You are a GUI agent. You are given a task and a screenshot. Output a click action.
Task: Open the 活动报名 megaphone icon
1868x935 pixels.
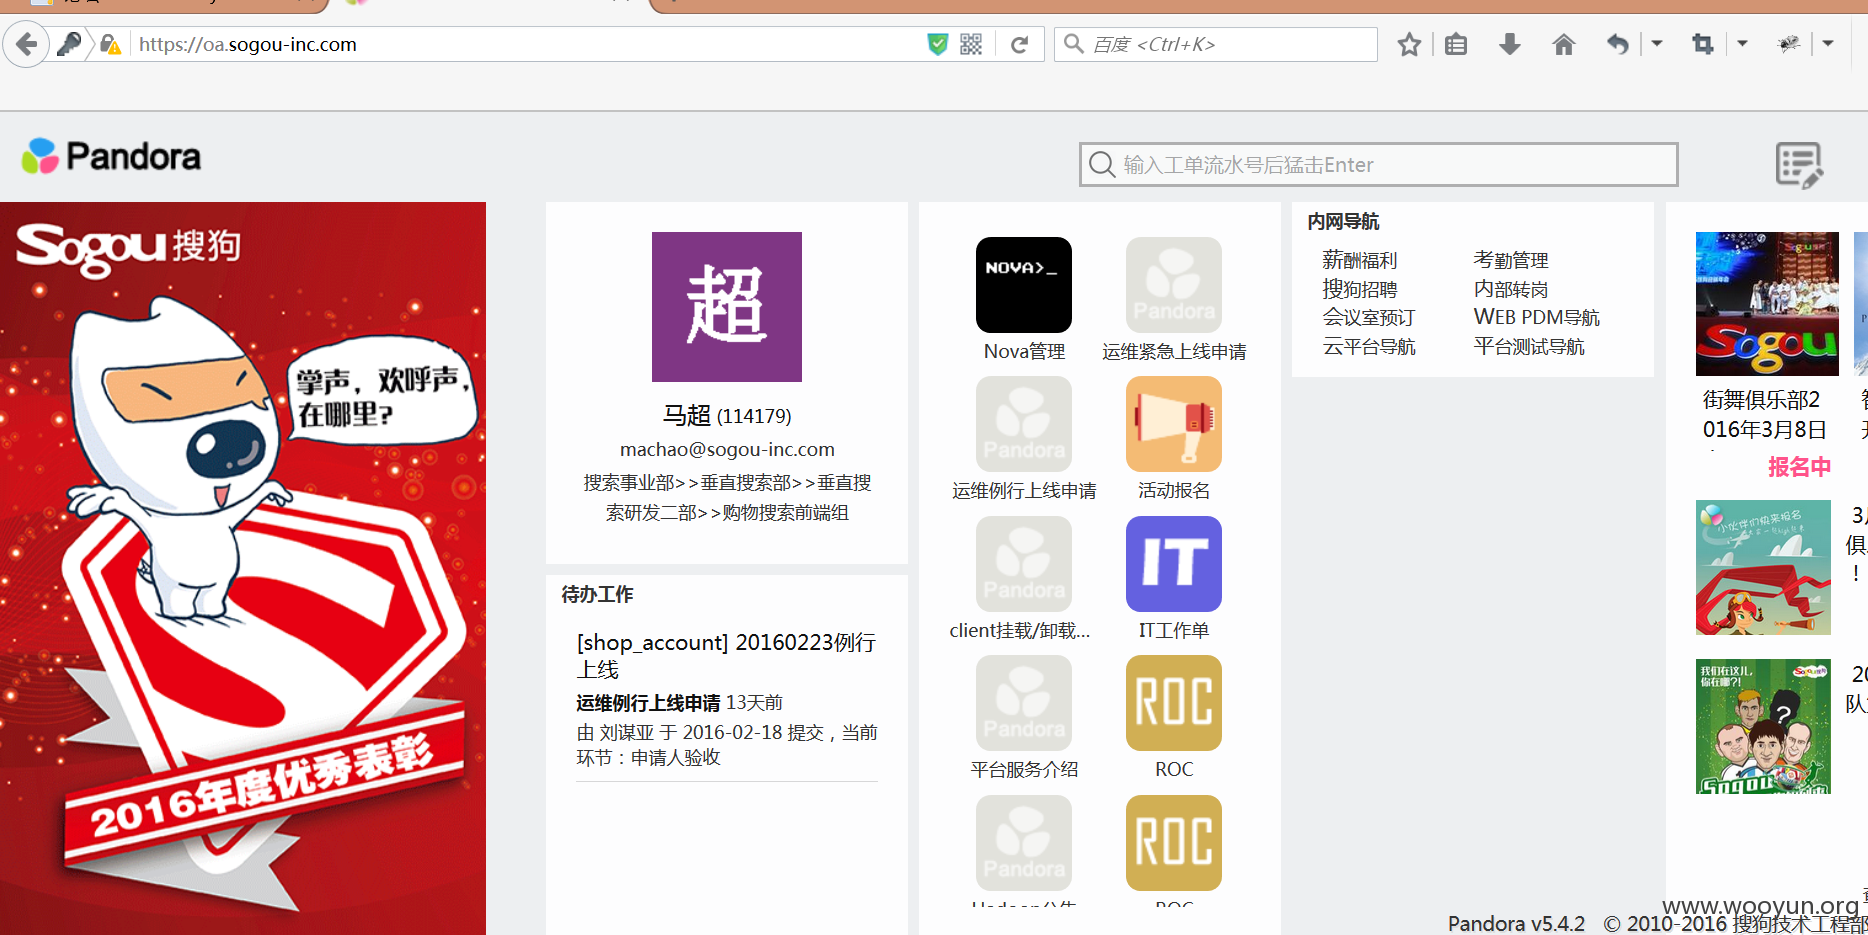pyautogui.click(x=1174, y=424)
